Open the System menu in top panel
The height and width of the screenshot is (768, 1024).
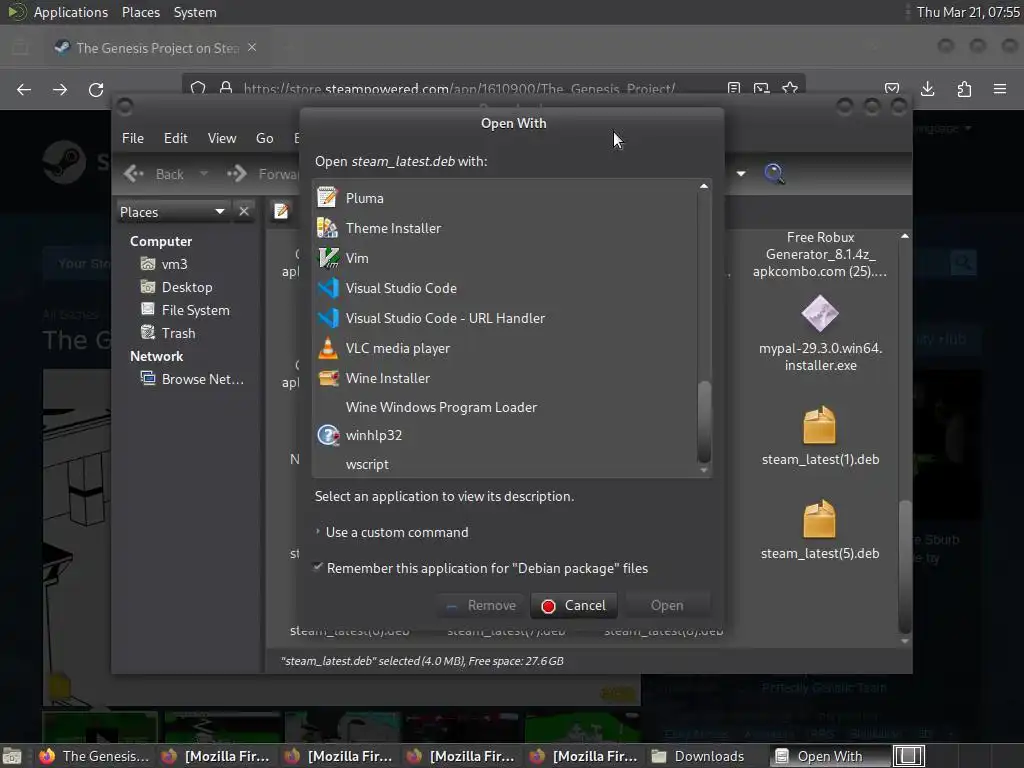point(195,12)
